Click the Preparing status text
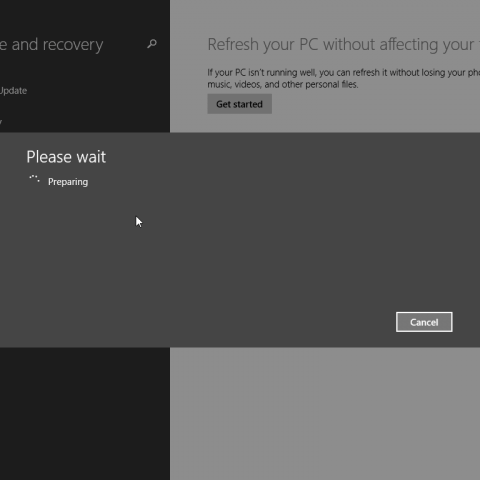This screenshot has height=480, width=480. tap(68, 182)
